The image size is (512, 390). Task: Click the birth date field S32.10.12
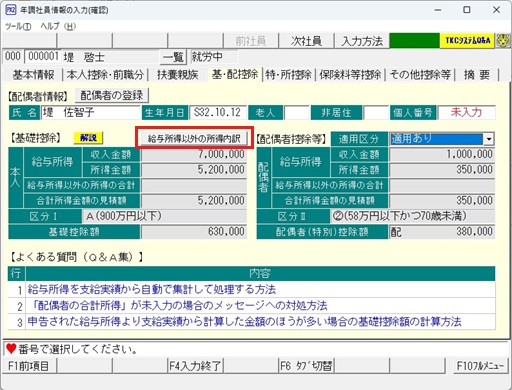pos(218,113)
